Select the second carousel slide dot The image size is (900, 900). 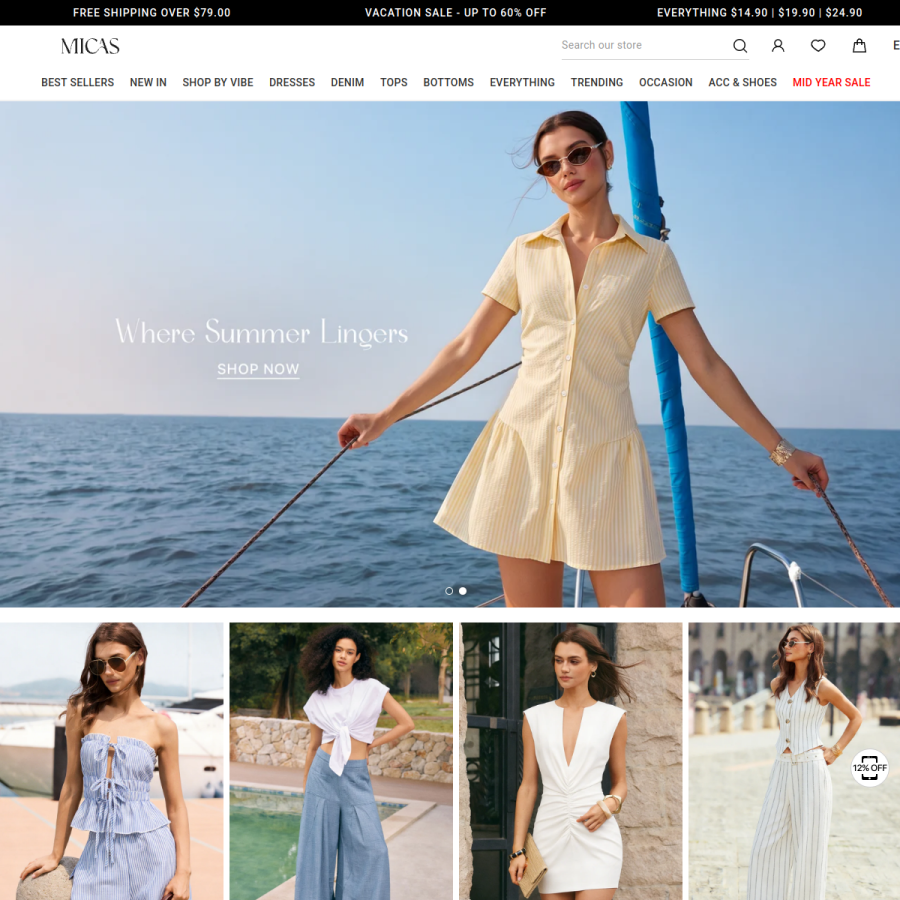[463, 591]
